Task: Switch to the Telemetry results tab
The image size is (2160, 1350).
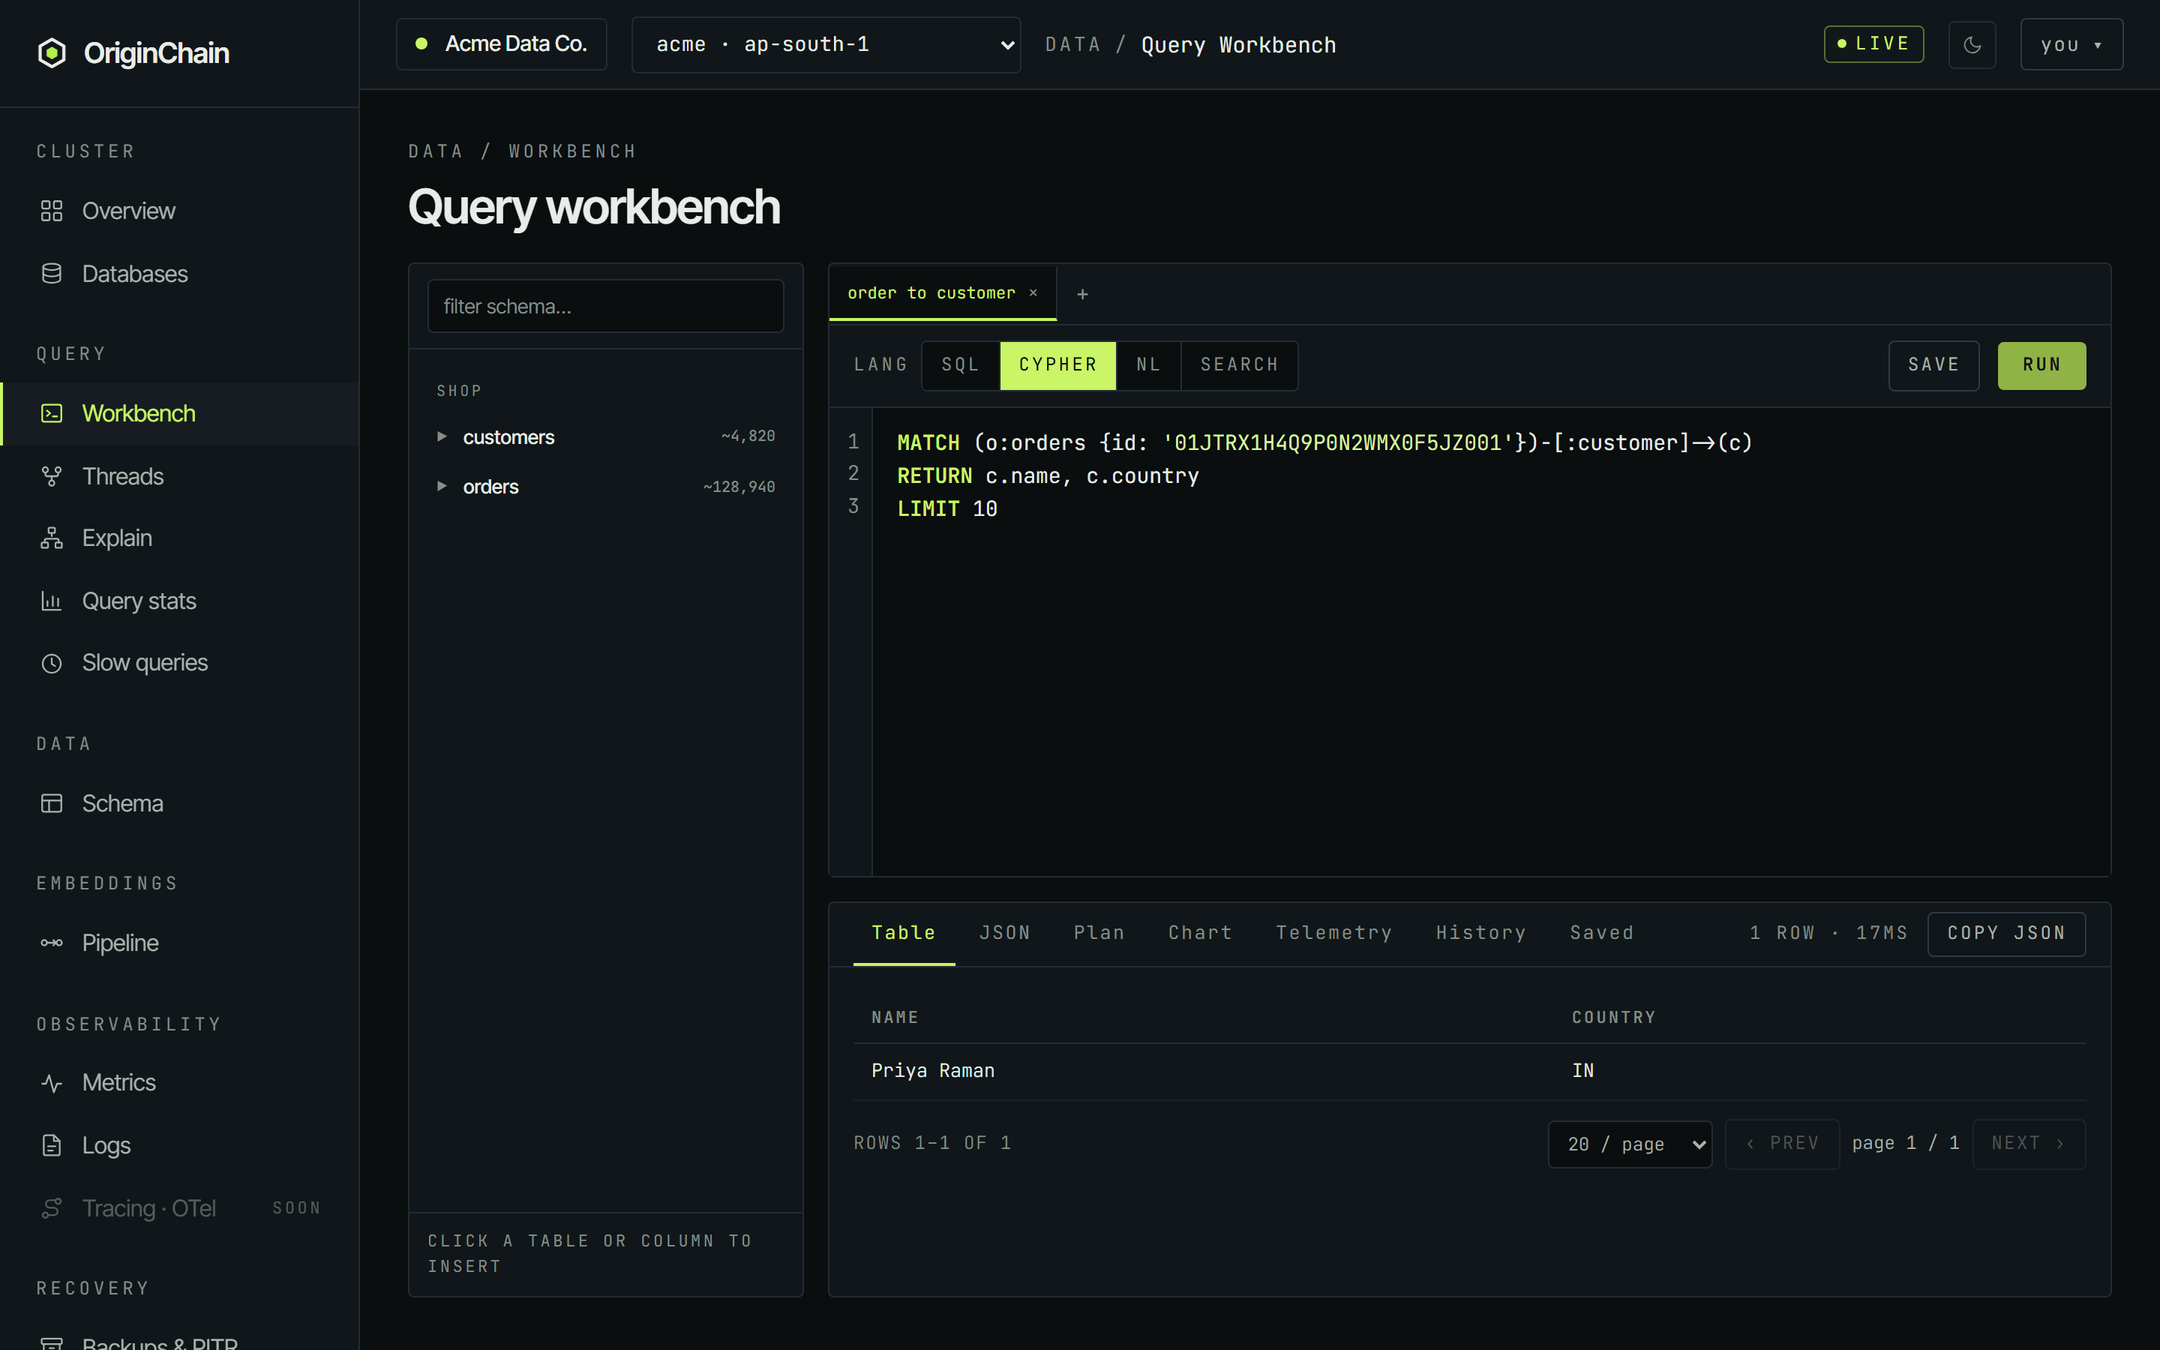Action: point(1333,933)
